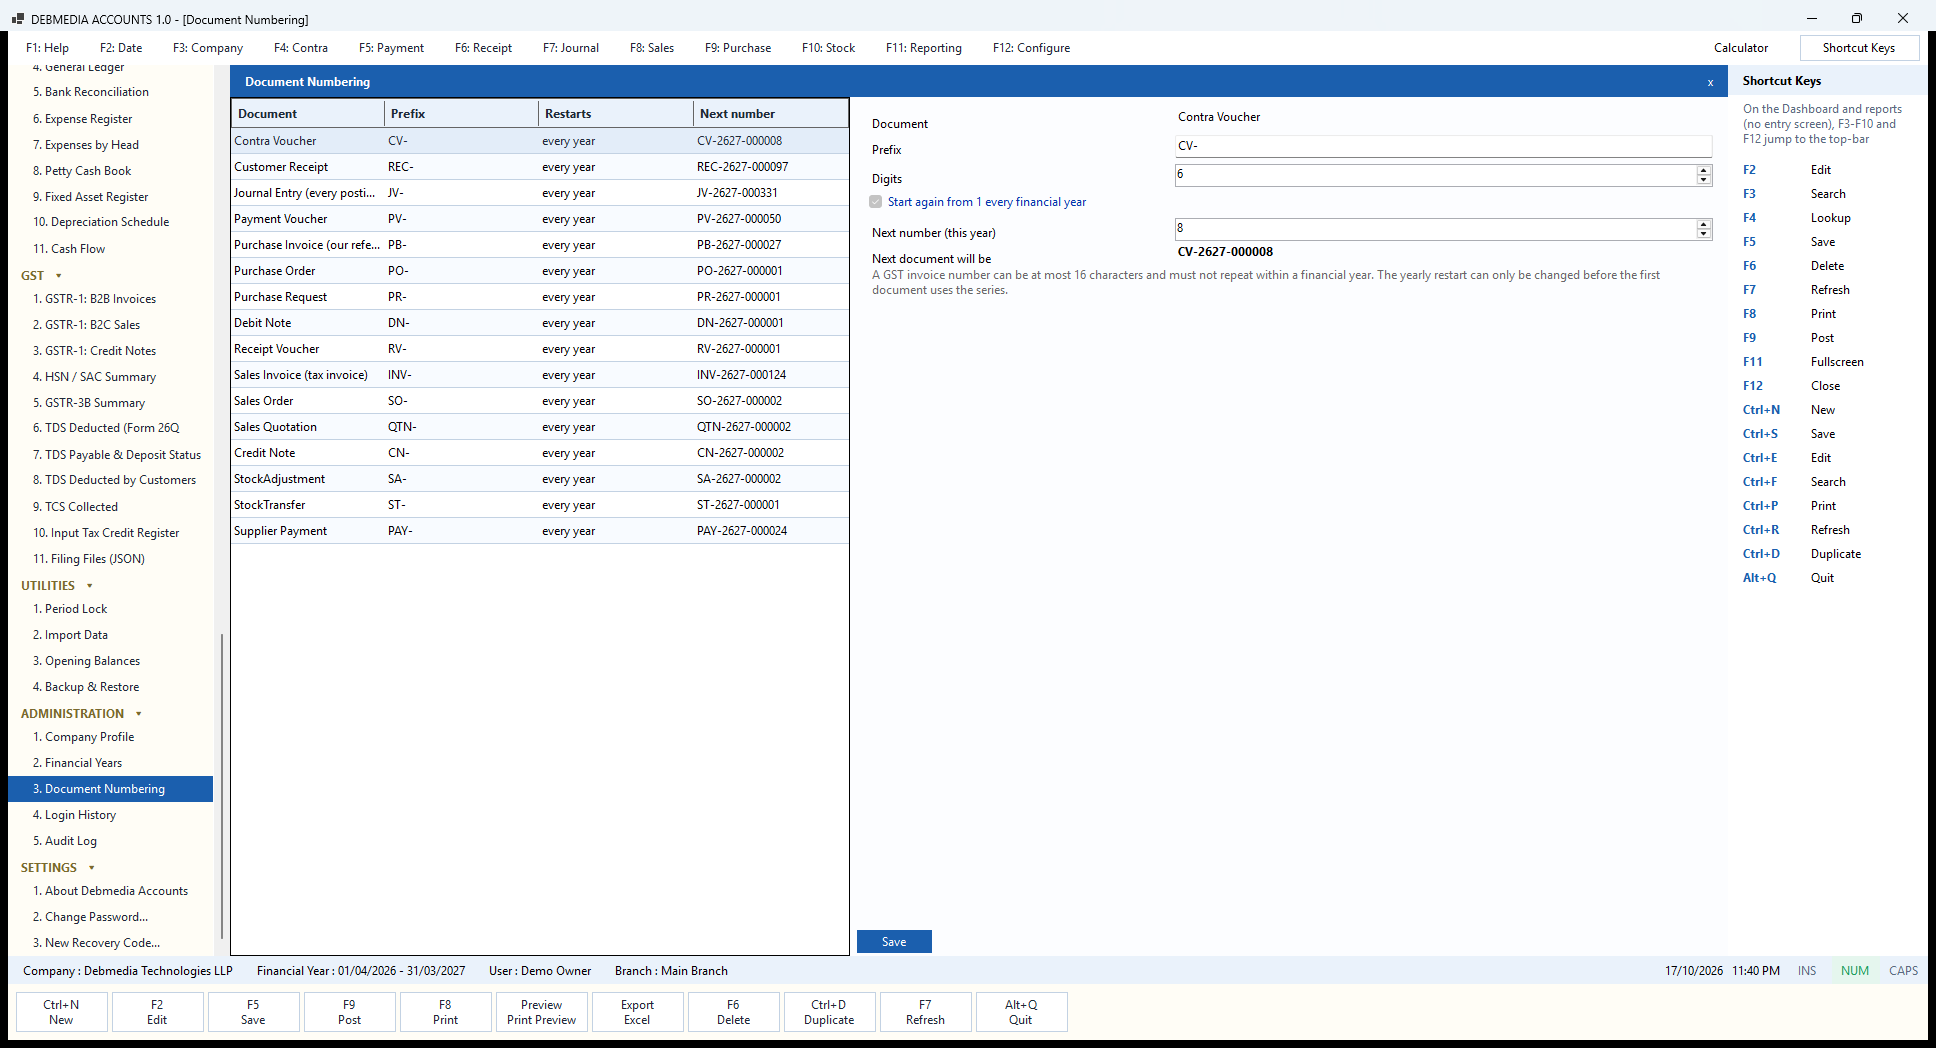Click the Ctrl+D Duplicate bottom button
1936x1048 pixels.
[829, 1012]
